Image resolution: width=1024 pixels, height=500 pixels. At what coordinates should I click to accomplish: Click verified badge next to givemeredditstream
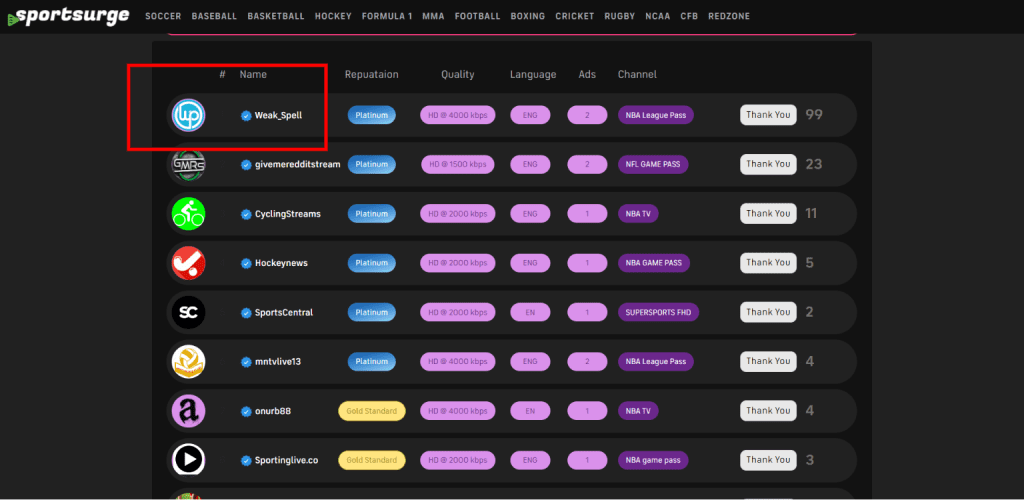pyautogui.click(x=246, y=164)
